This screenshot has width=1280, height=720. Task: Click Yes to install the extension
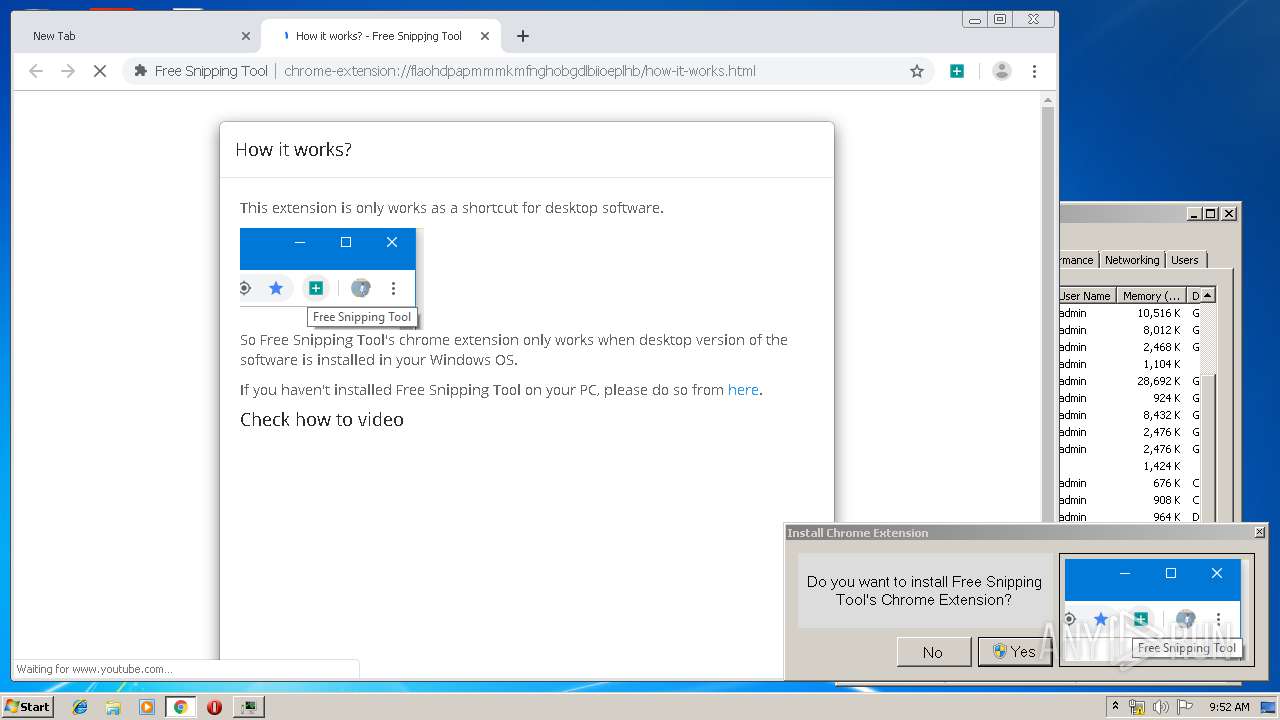click(x=1014, y=652)
